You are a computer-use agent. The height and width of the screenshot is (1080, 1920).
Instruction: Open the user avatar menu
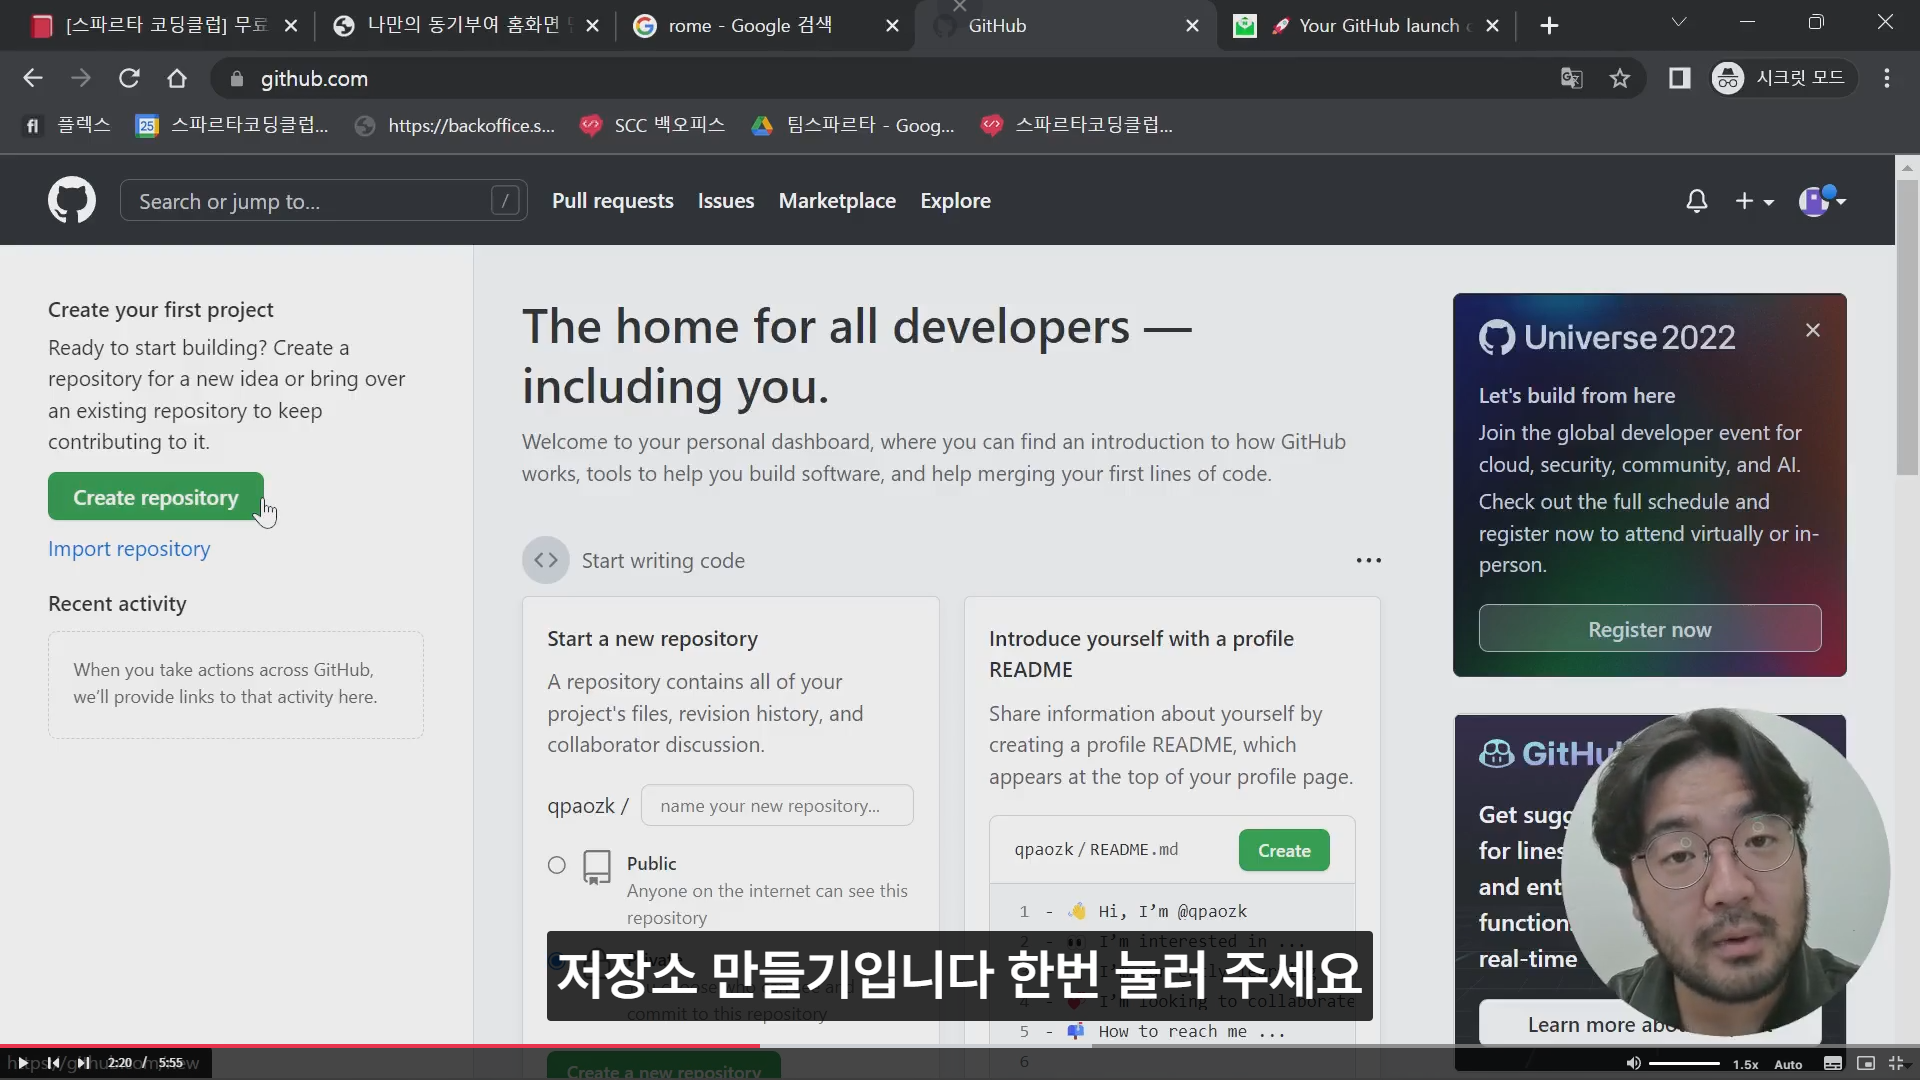[1821, 201]
